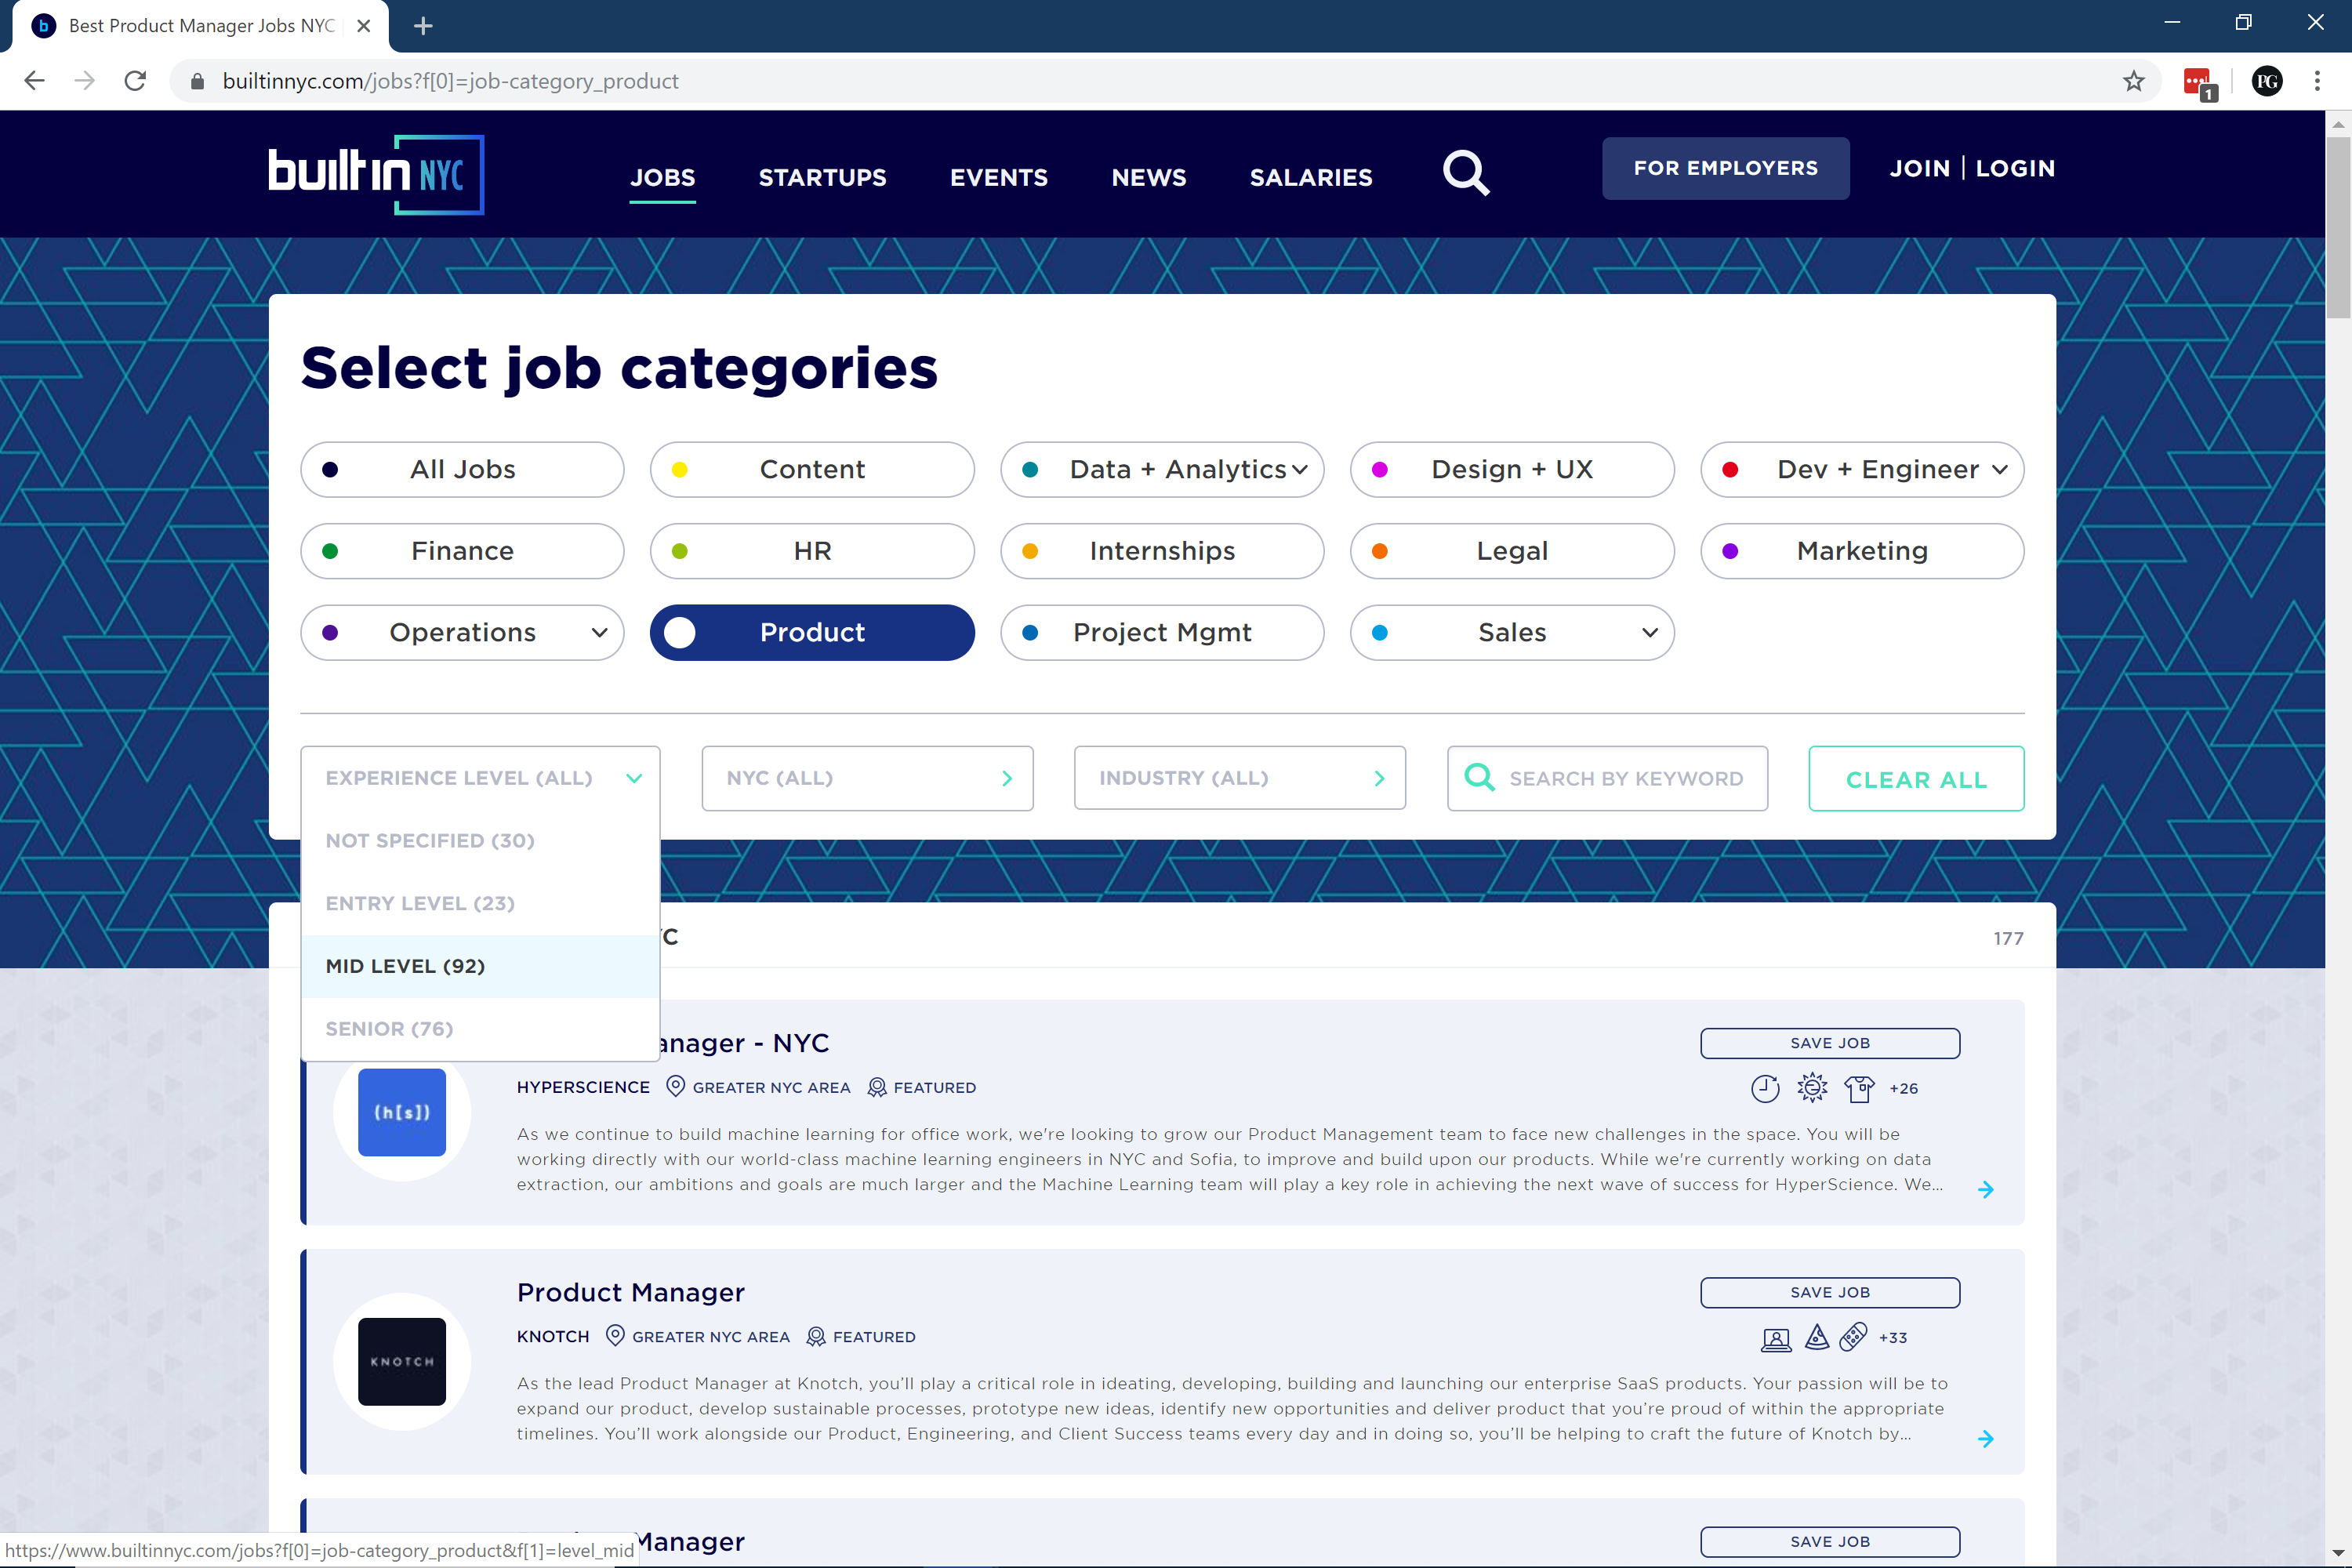This screenshot has width=2352, height=1568.
Task: Select the HR category
Action: coord(812,551)
